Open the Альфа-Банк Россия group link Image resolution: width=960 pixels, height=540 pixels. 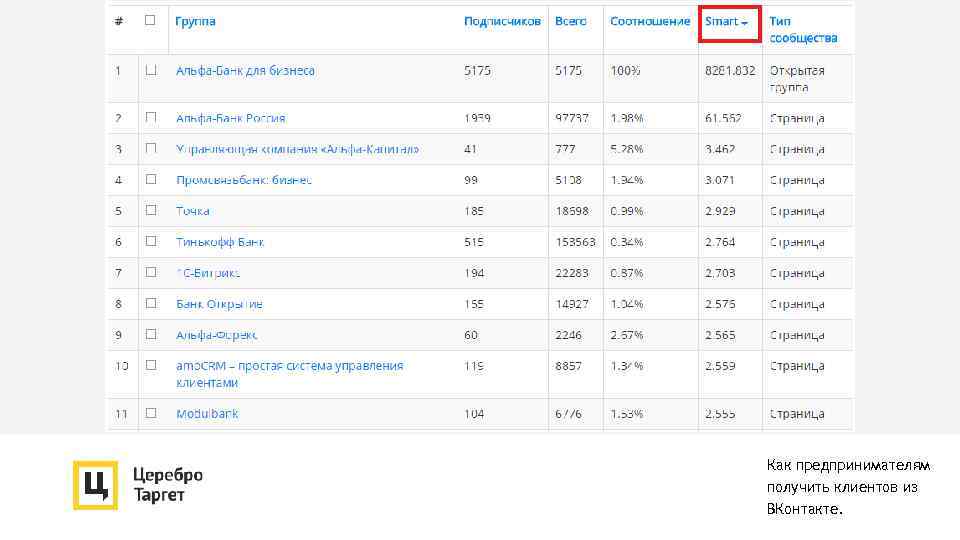click(x=231, y=118)
